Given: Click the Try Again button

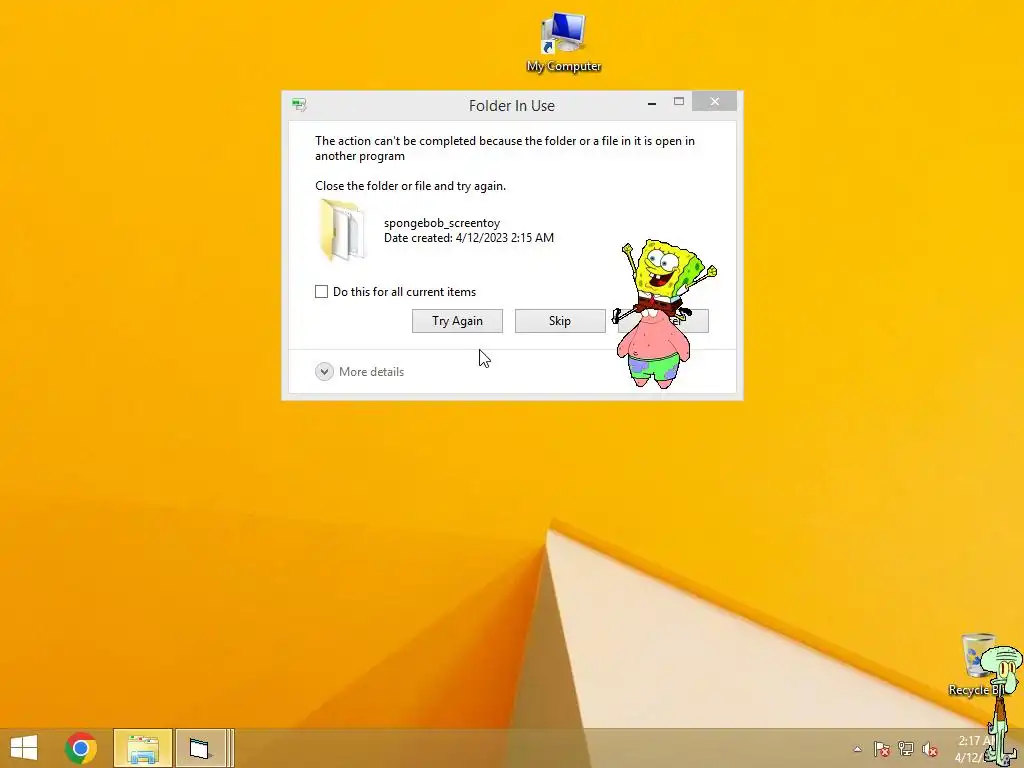Looking at the screenshot, I should click(457, 321).
